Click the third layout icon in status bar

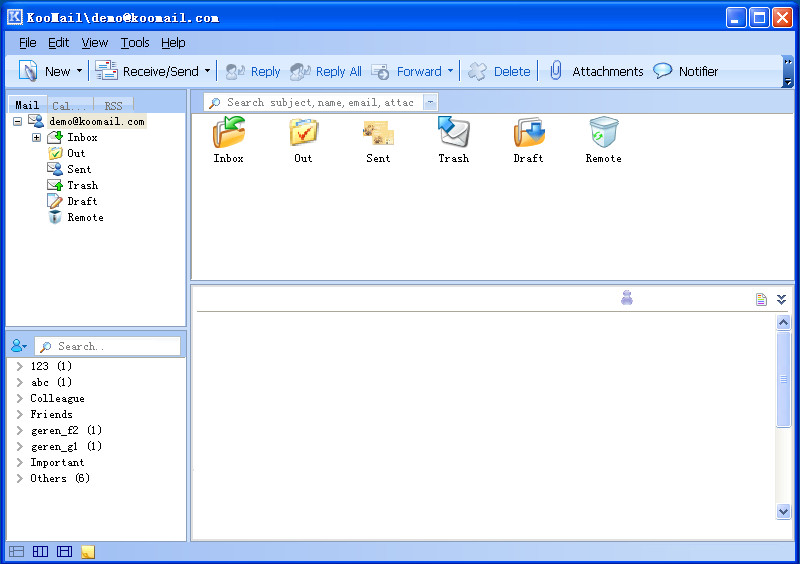click(x=64, y=552)
